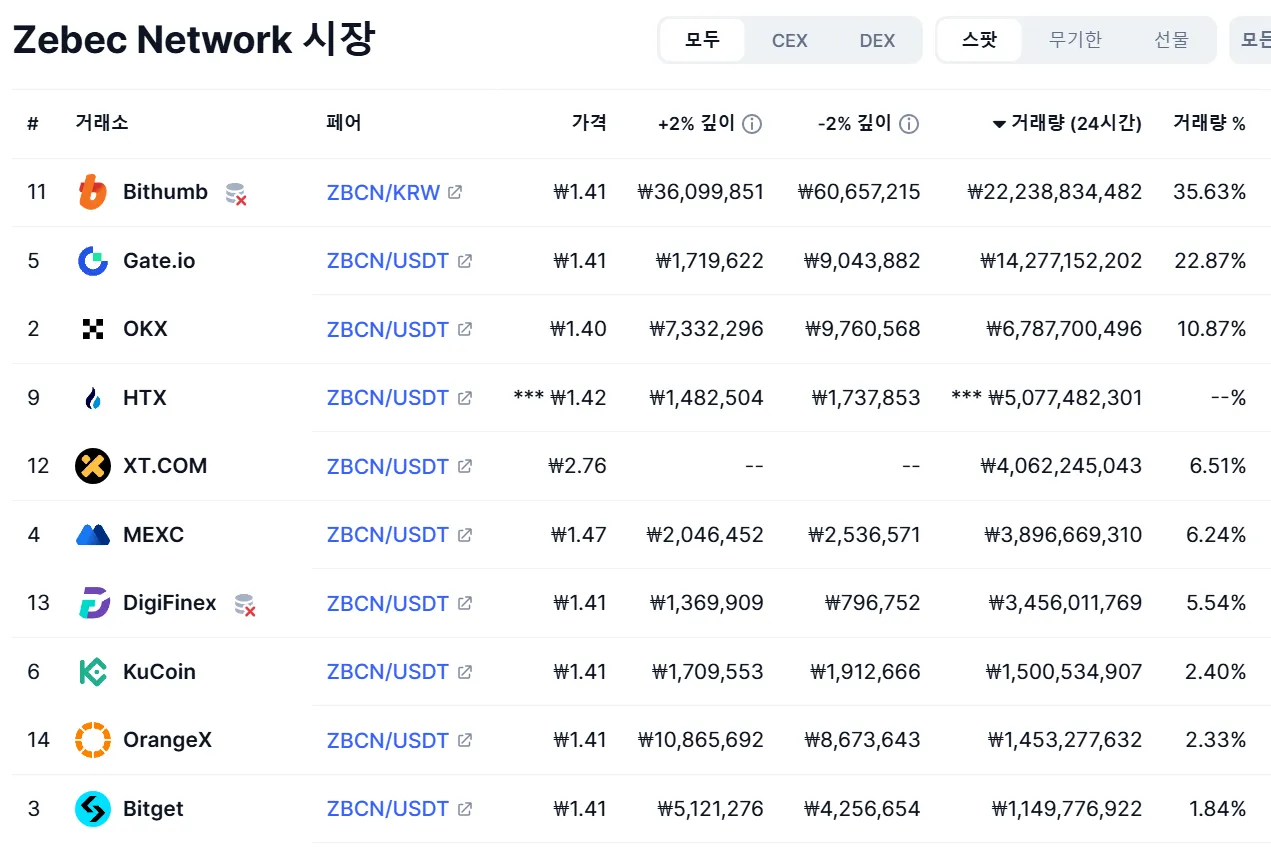This screenshot has width=1271, height=853.
Task: Select the 스팟 market type tab
Action: coord(980,40)
